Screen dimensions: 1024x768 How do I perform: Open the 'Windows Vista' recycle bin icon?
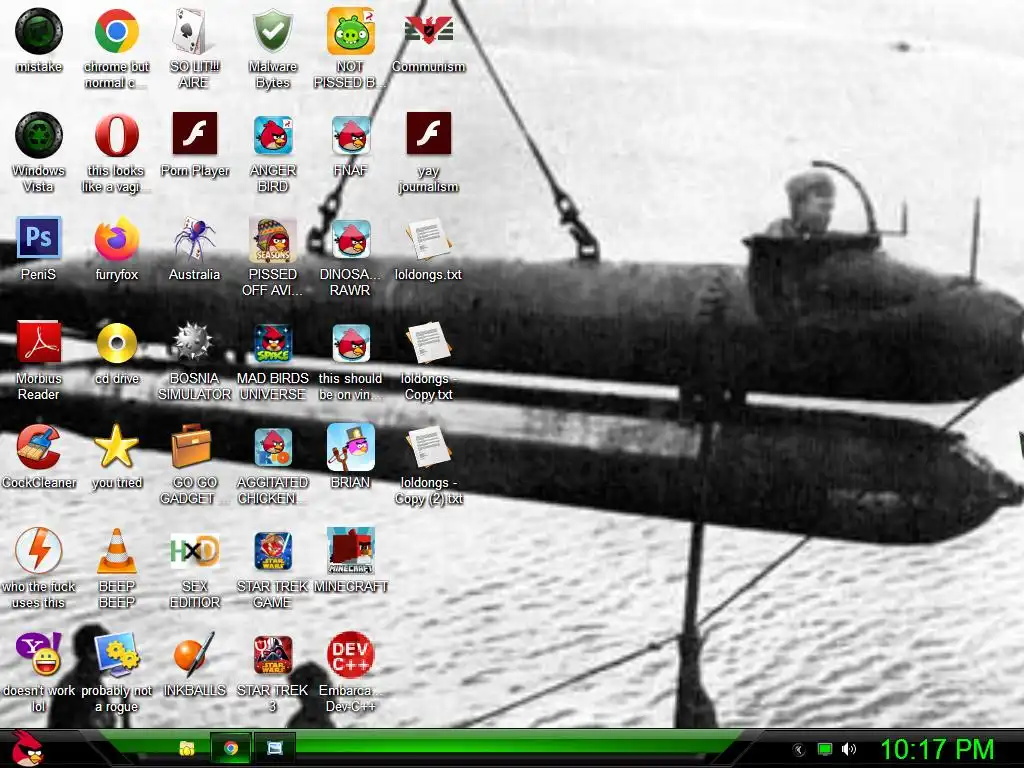[39, 135]
